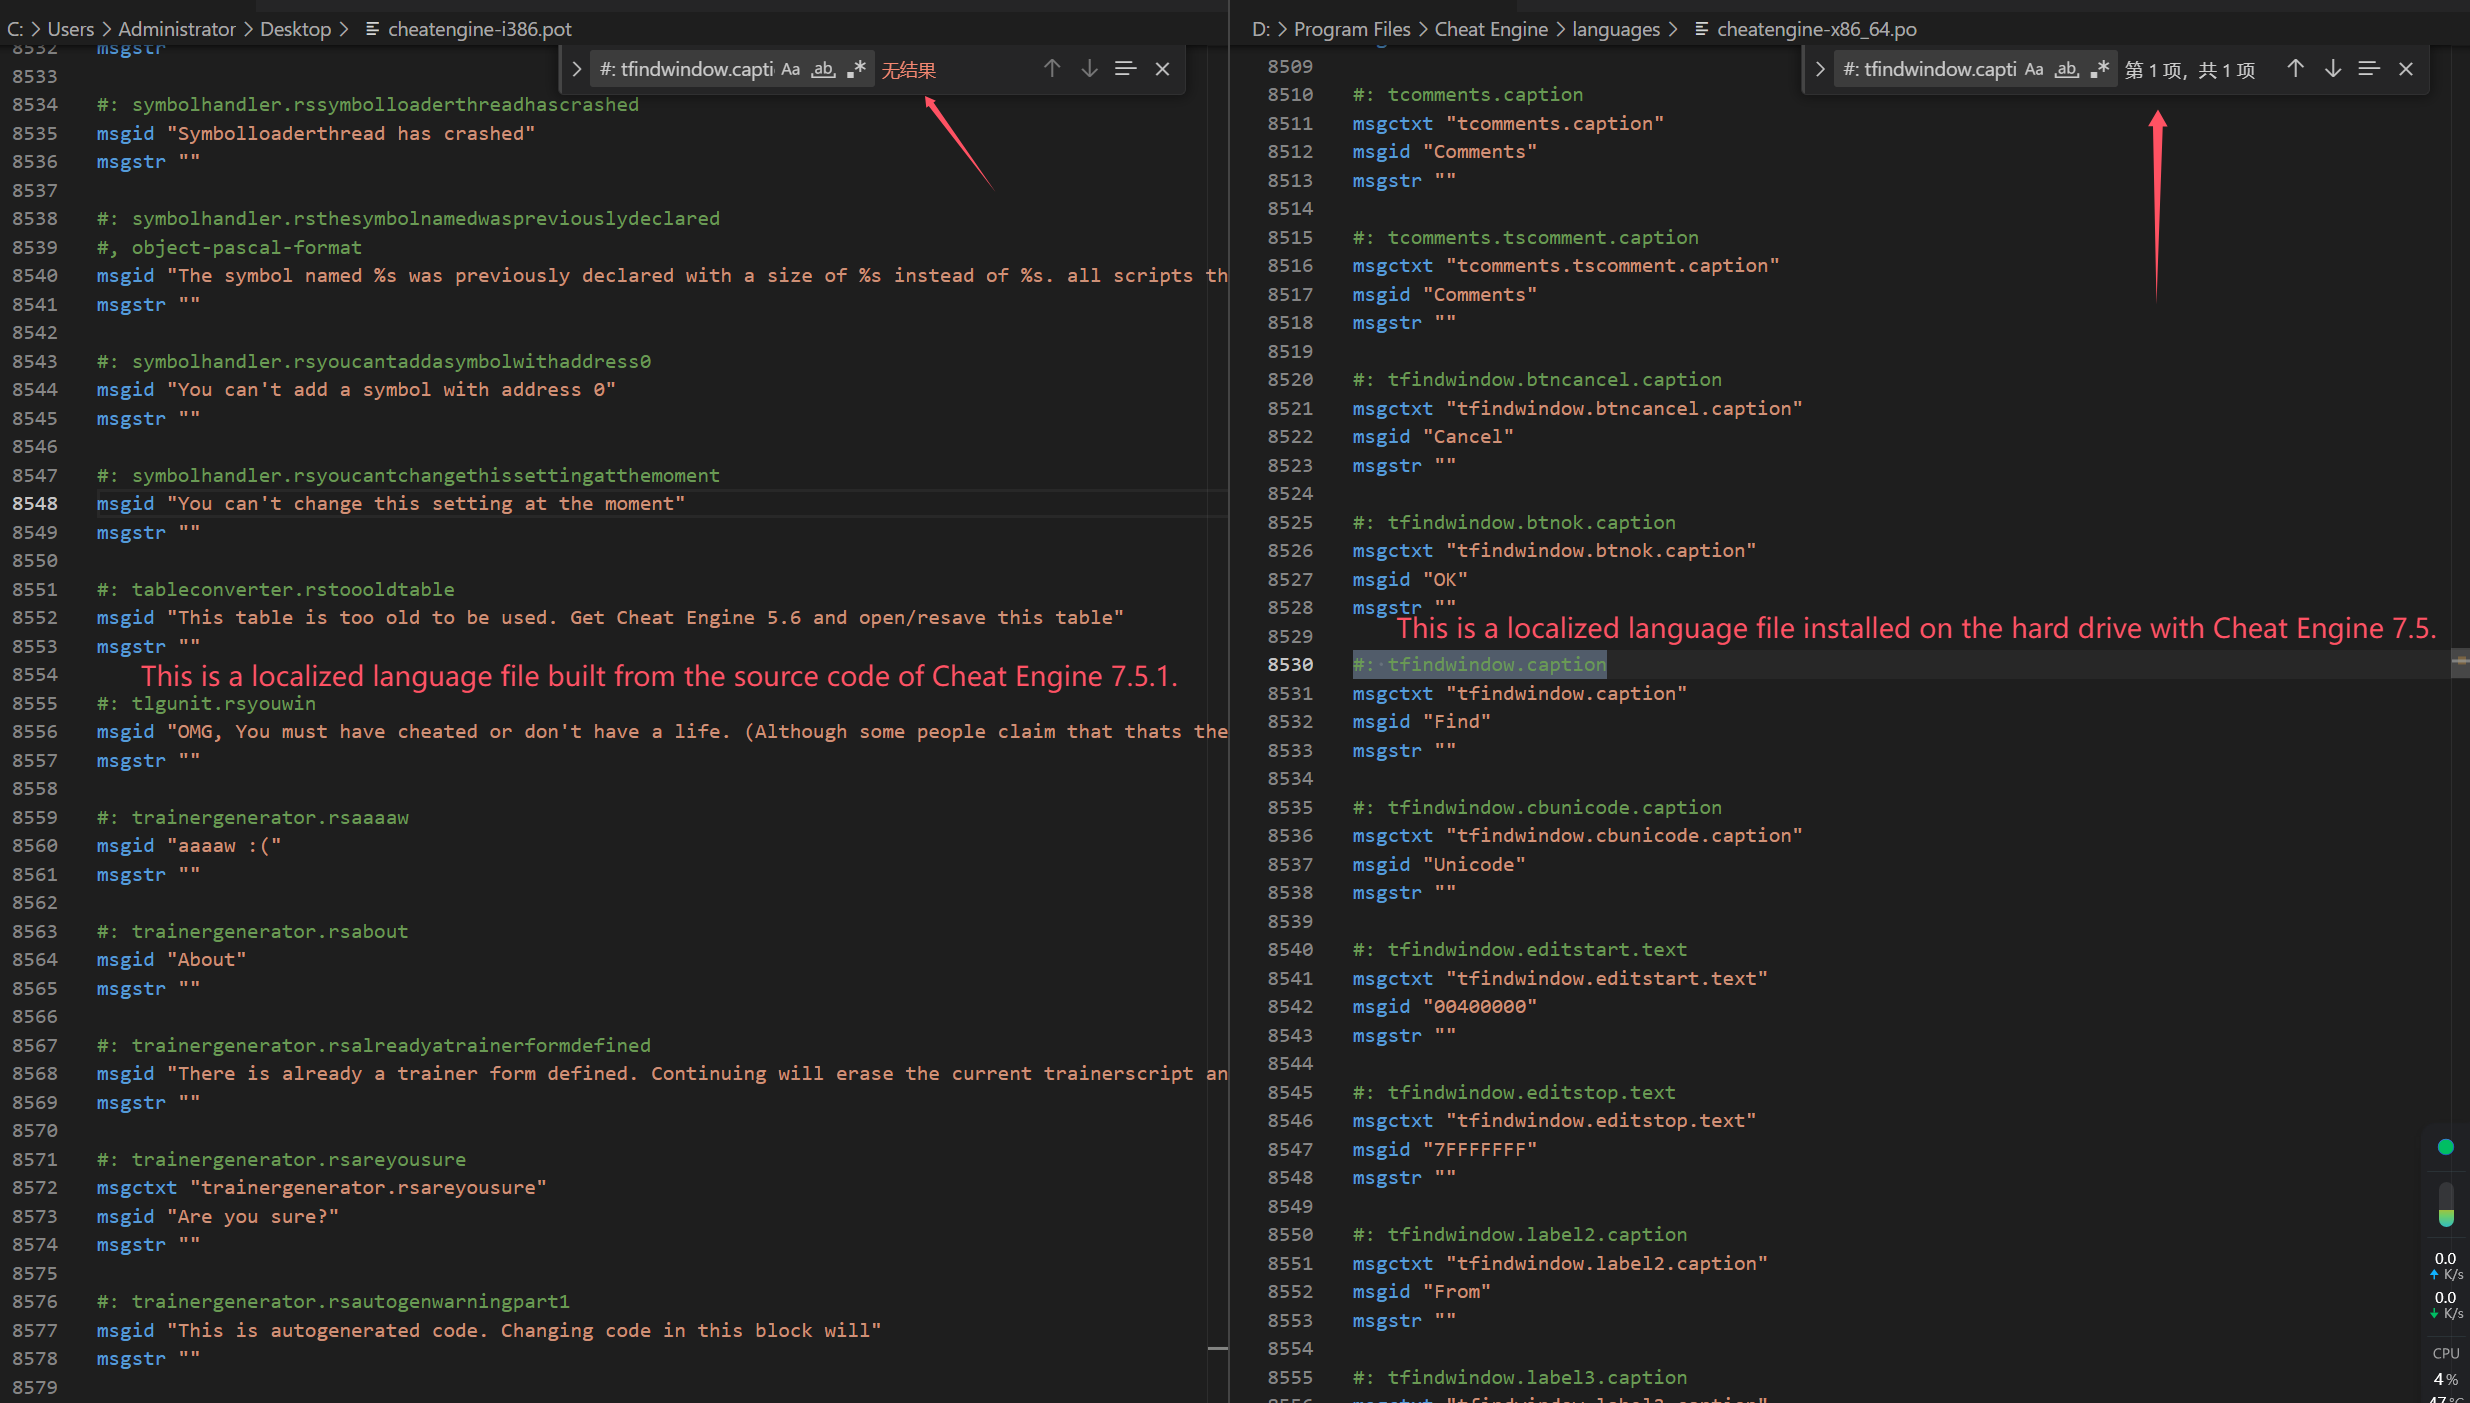The width and height of the screenshot is (2470, 1403).
Task: Click Find in Selection icon in left widget
Action: (x=1125, y=69)
